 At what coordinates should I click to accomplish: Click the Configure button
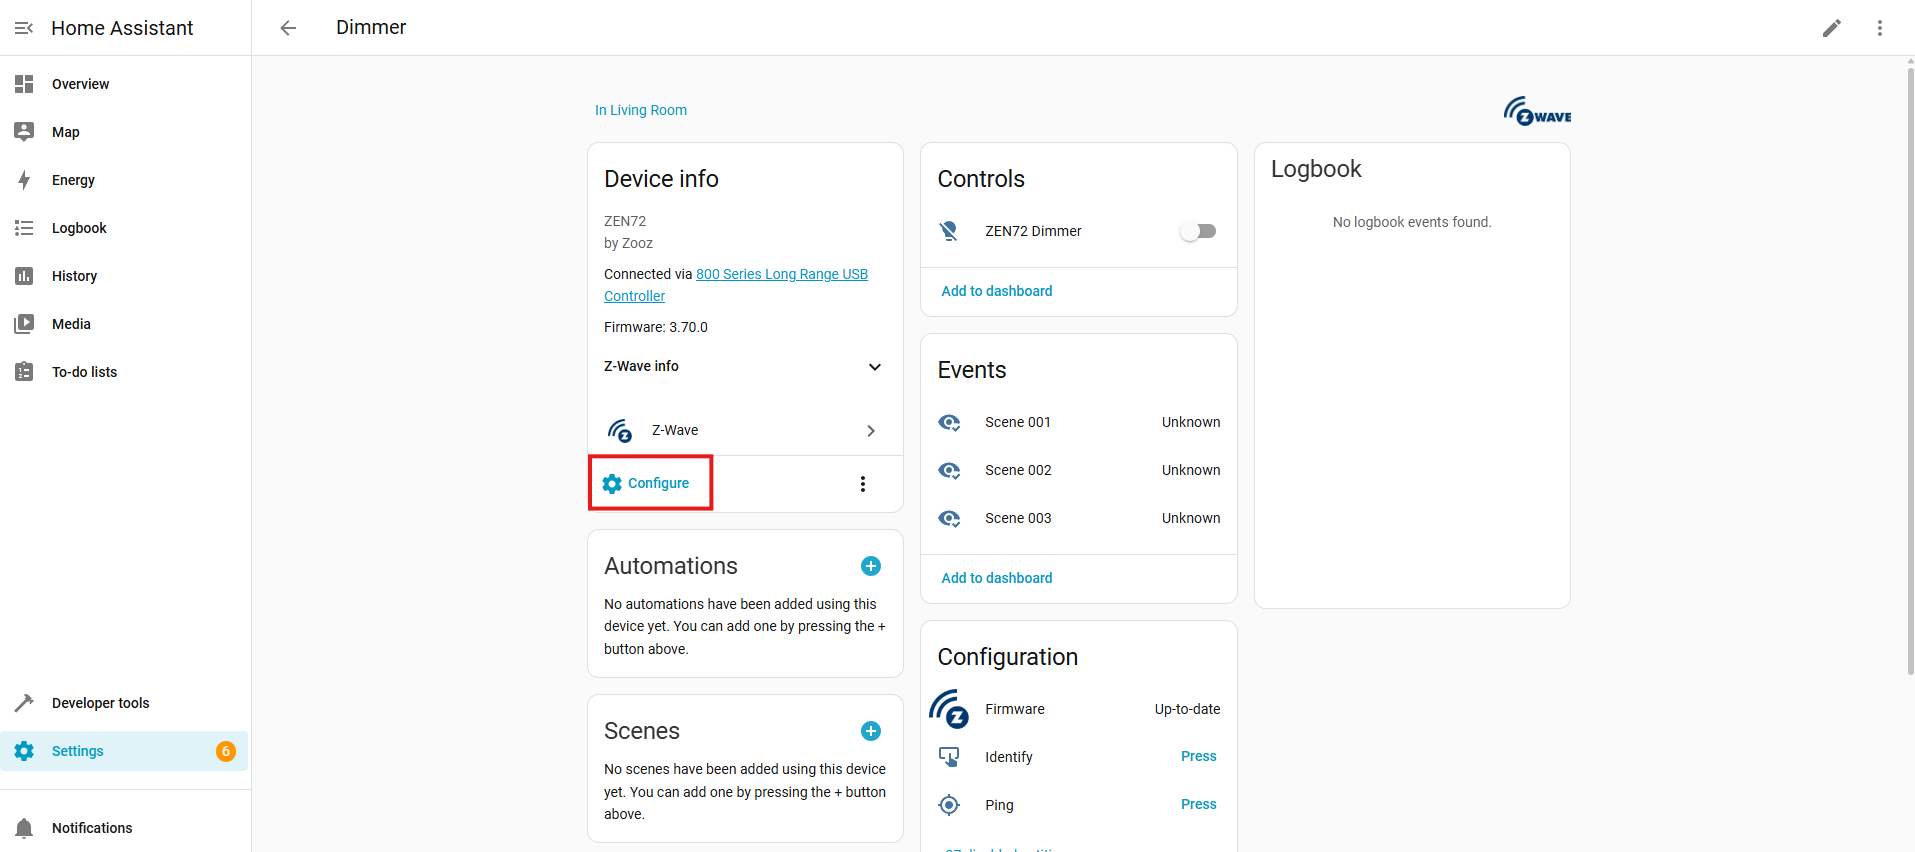[x=648, y=483]
